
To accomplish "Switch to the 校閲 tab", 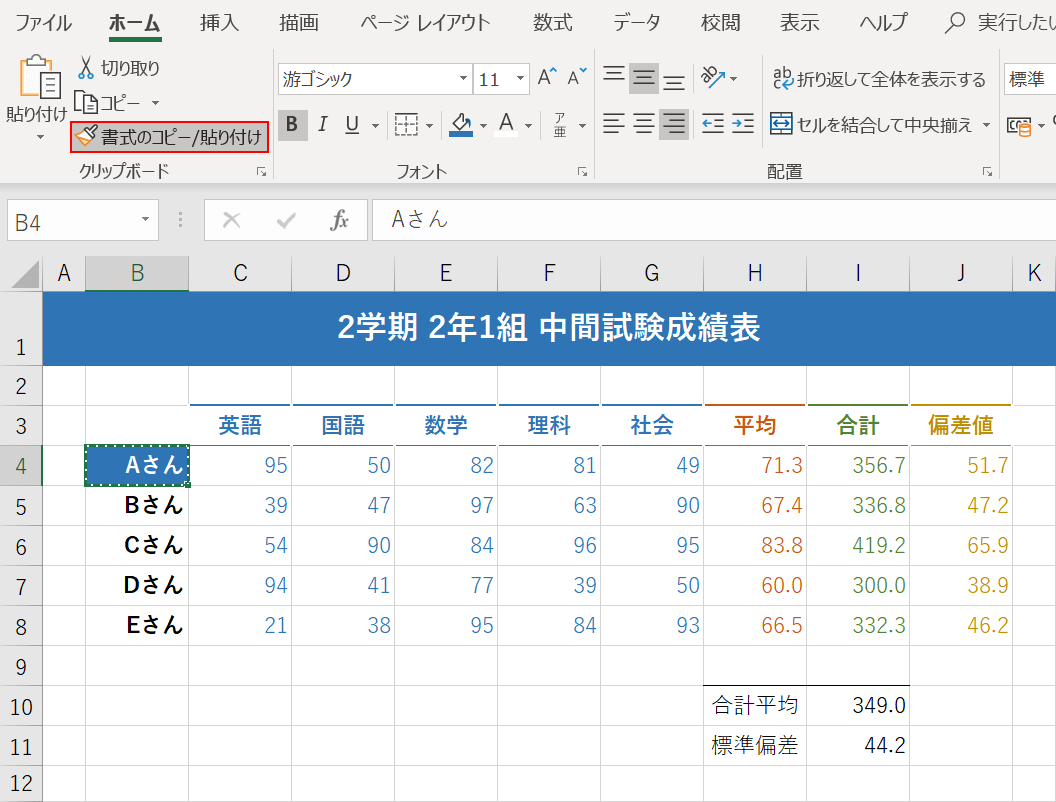I will coord(721,22).
